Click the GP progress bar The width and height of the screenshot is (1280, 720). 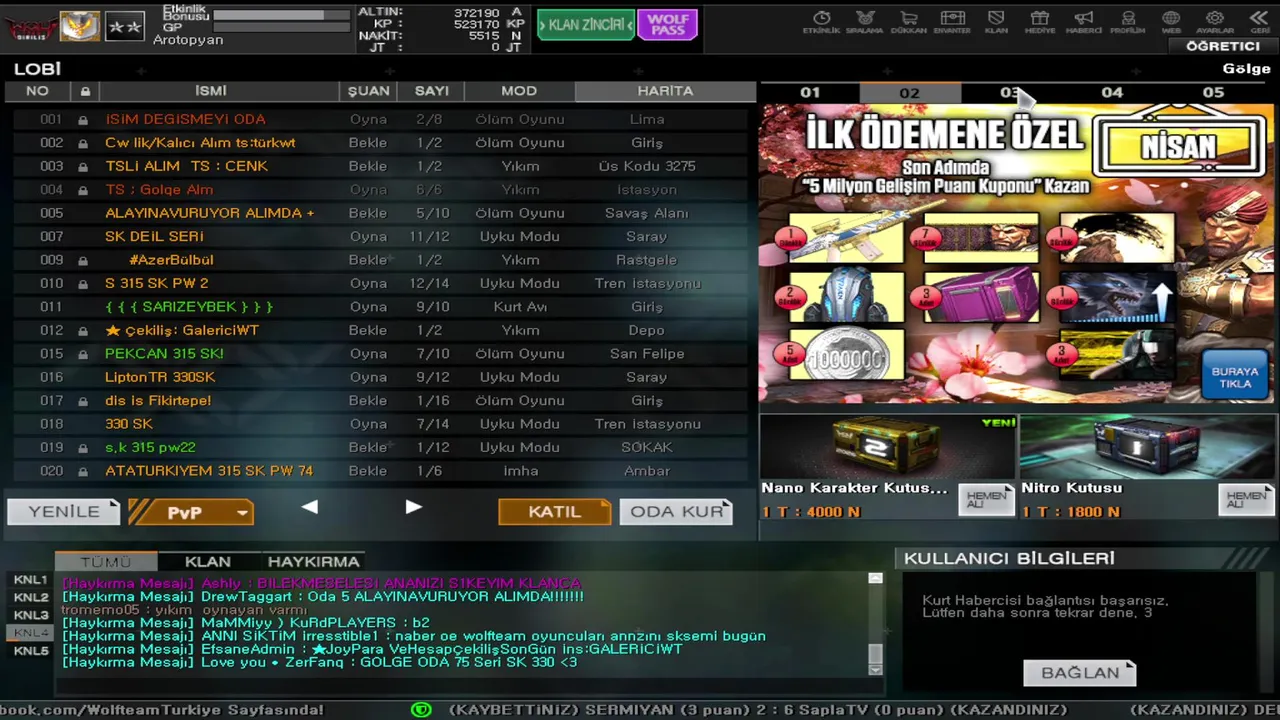pos(280,29)
